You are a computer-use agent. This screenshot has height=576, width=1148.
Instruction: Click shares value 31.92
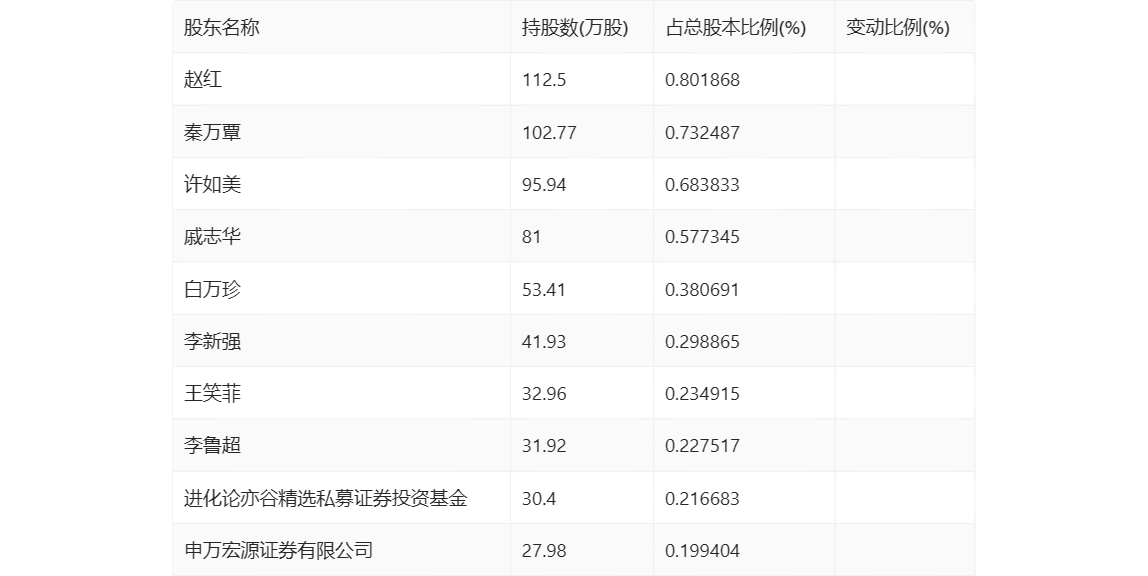[x=544, y=446]
